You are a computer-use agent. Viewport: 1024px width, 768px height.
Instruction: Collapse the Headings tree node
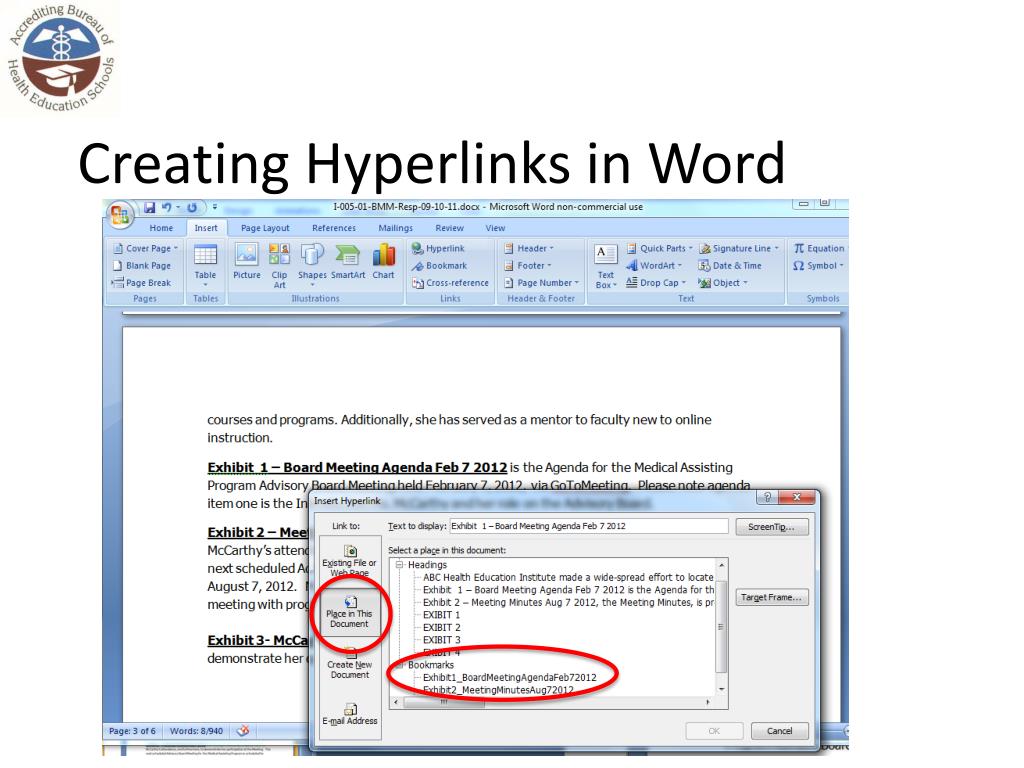click(x=399, y=565)
